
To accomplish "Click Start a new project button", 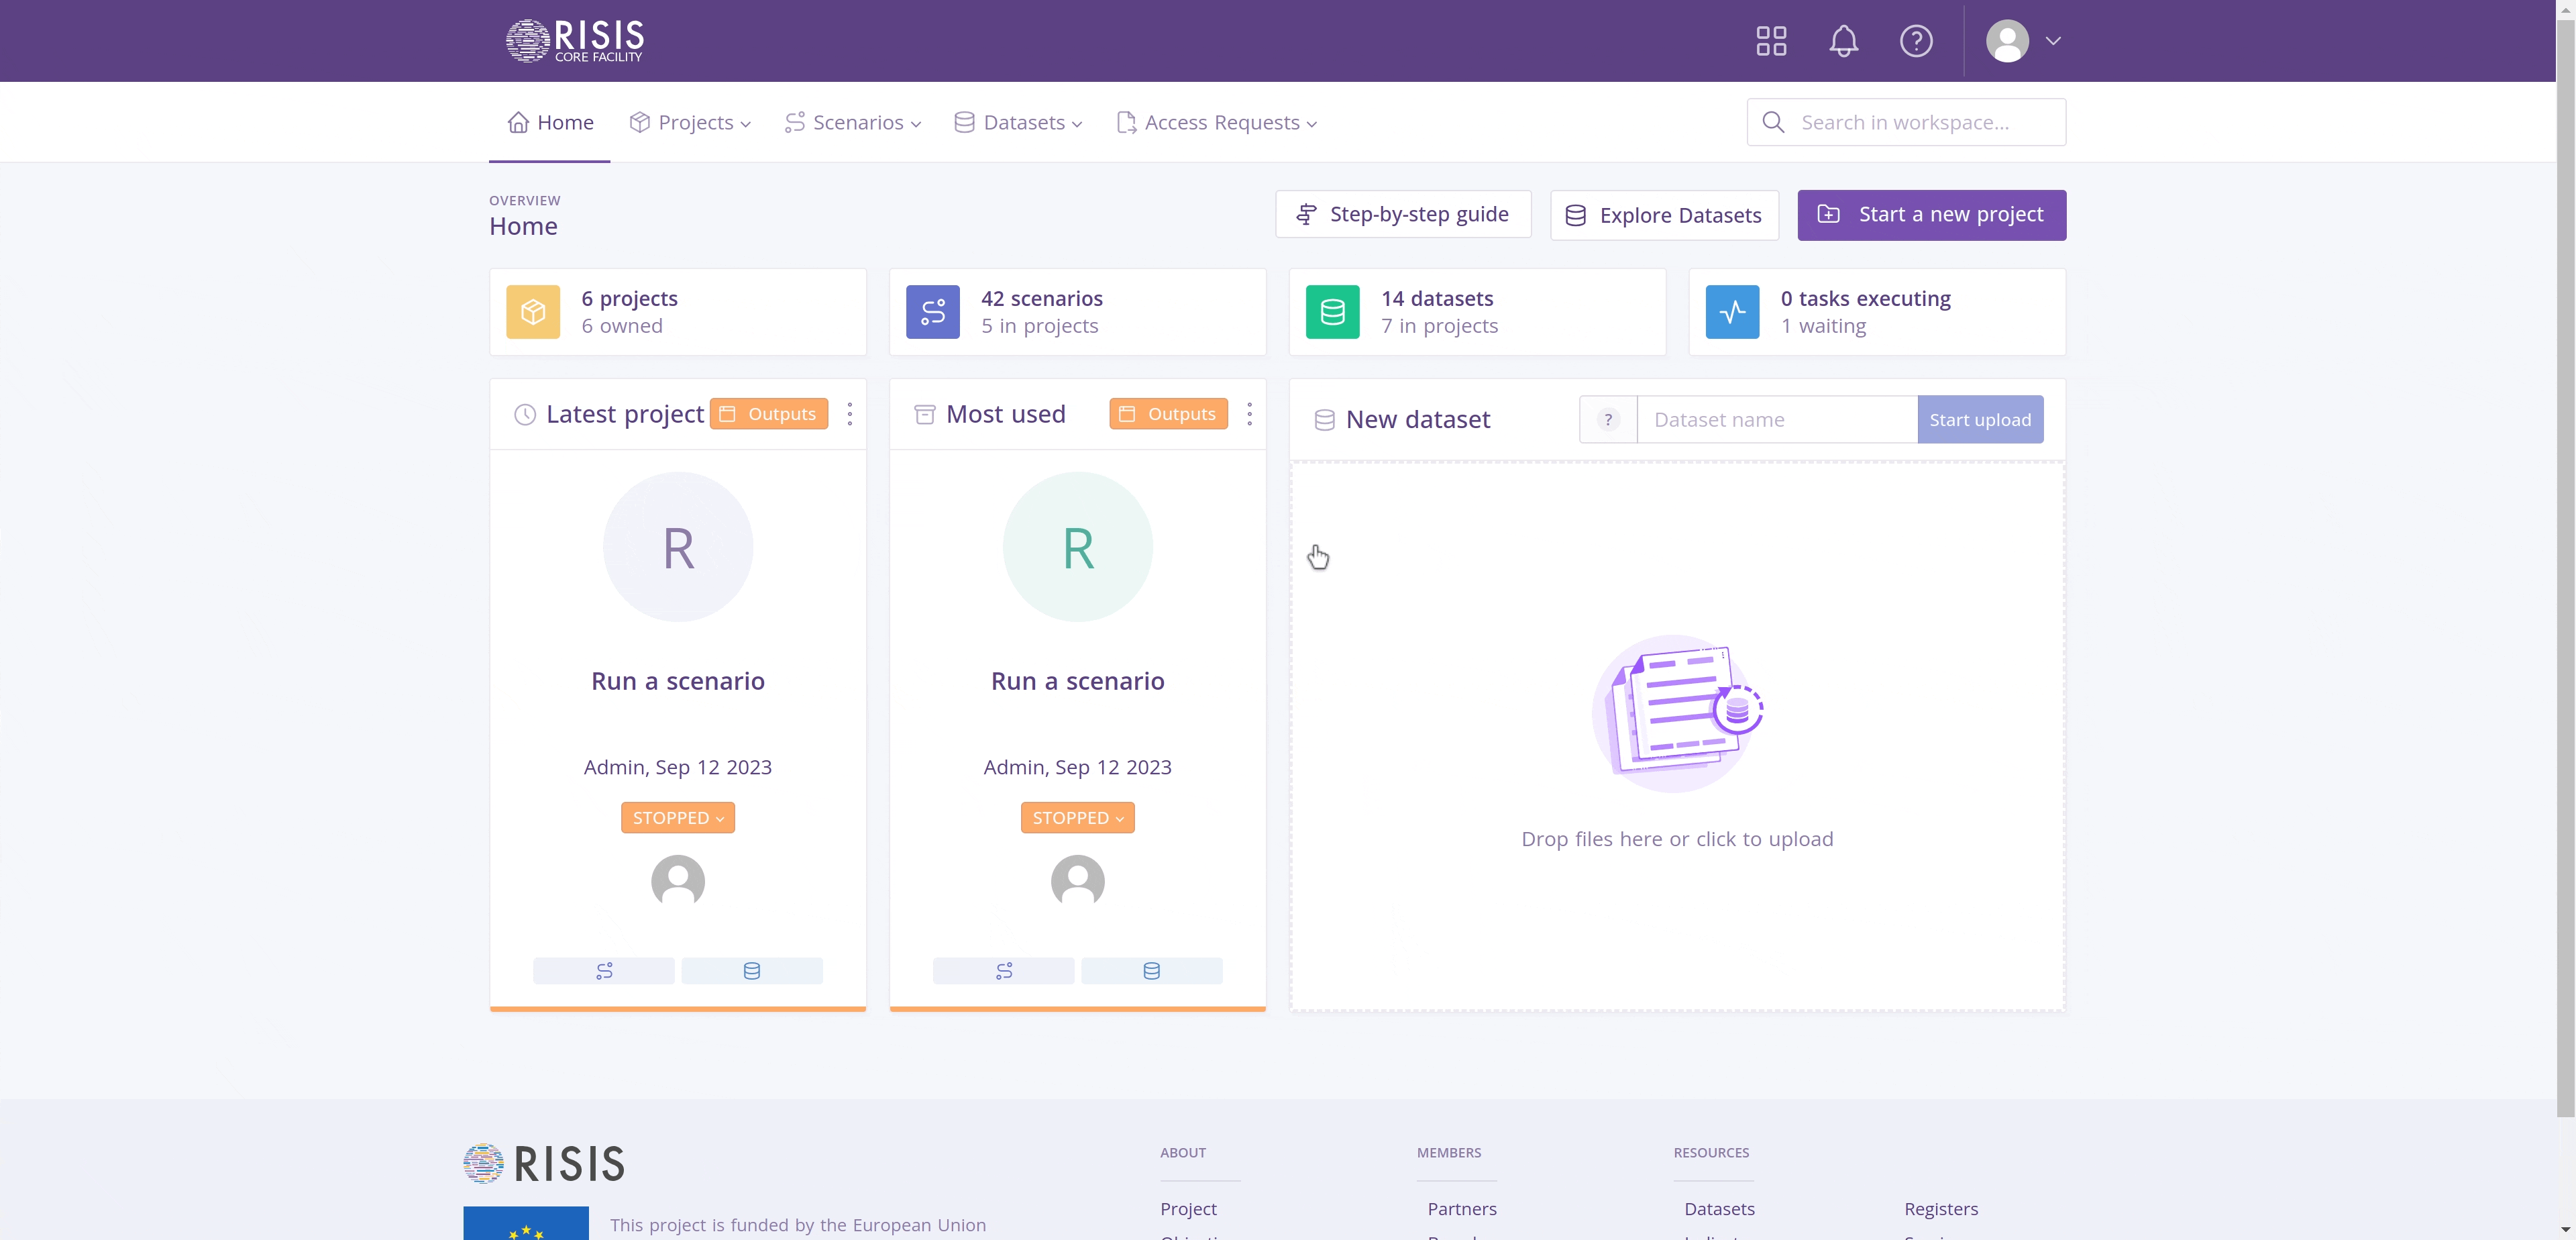I will [x=1931, y=215].
